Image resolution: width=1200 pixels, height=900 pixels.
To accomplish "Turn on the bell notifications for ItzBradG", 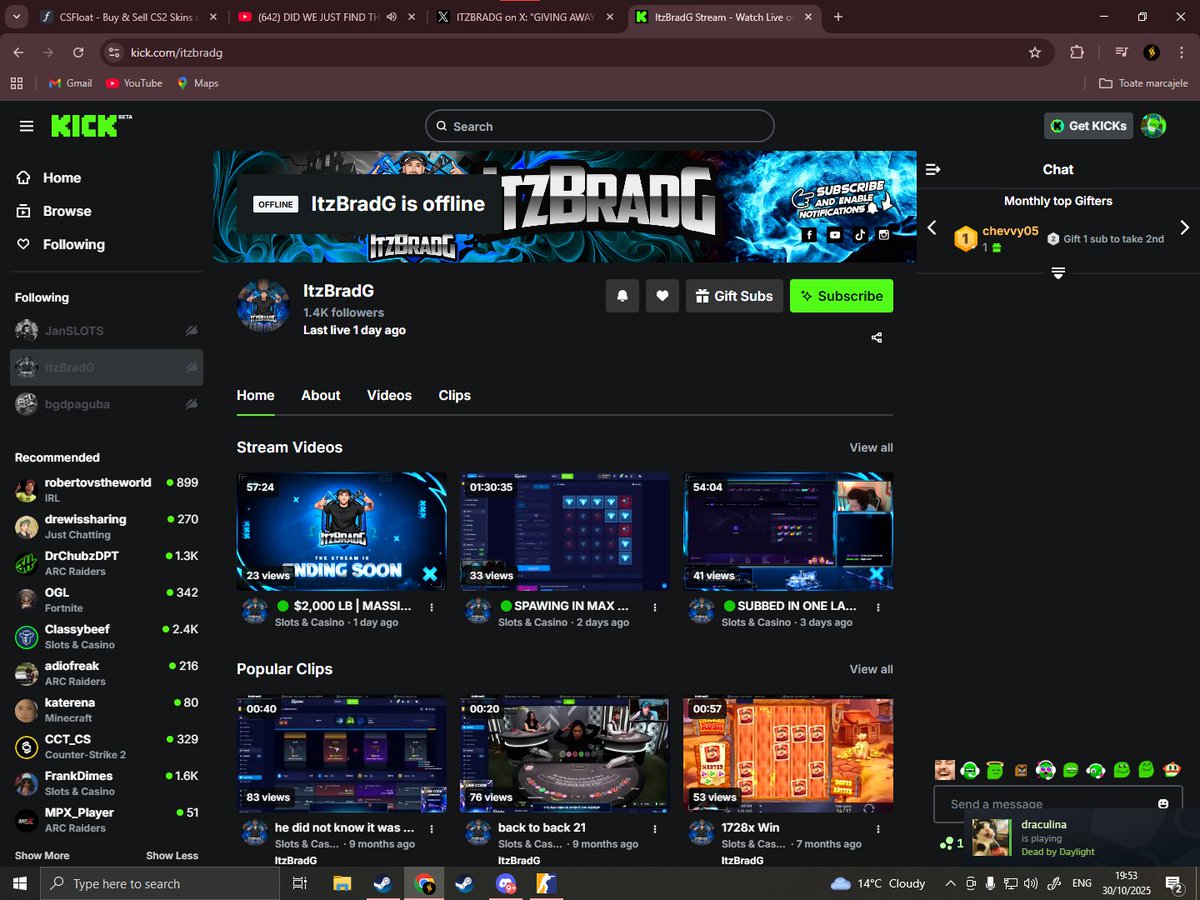I will pos(622,296).
